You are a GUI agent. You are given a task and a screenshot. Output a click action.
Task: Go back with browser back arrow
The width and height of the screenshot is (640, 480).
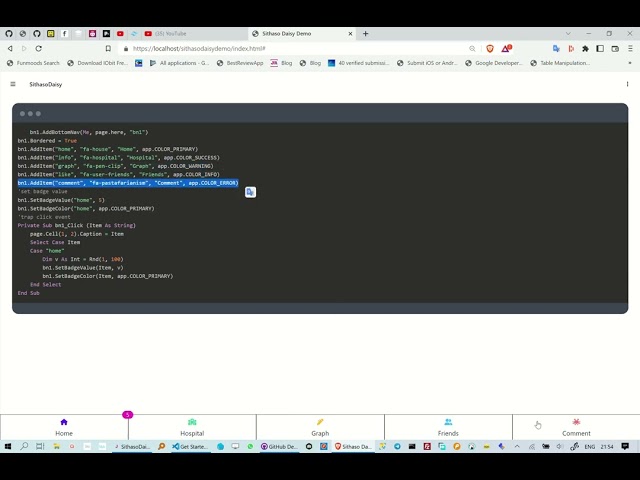click(10, 48)
